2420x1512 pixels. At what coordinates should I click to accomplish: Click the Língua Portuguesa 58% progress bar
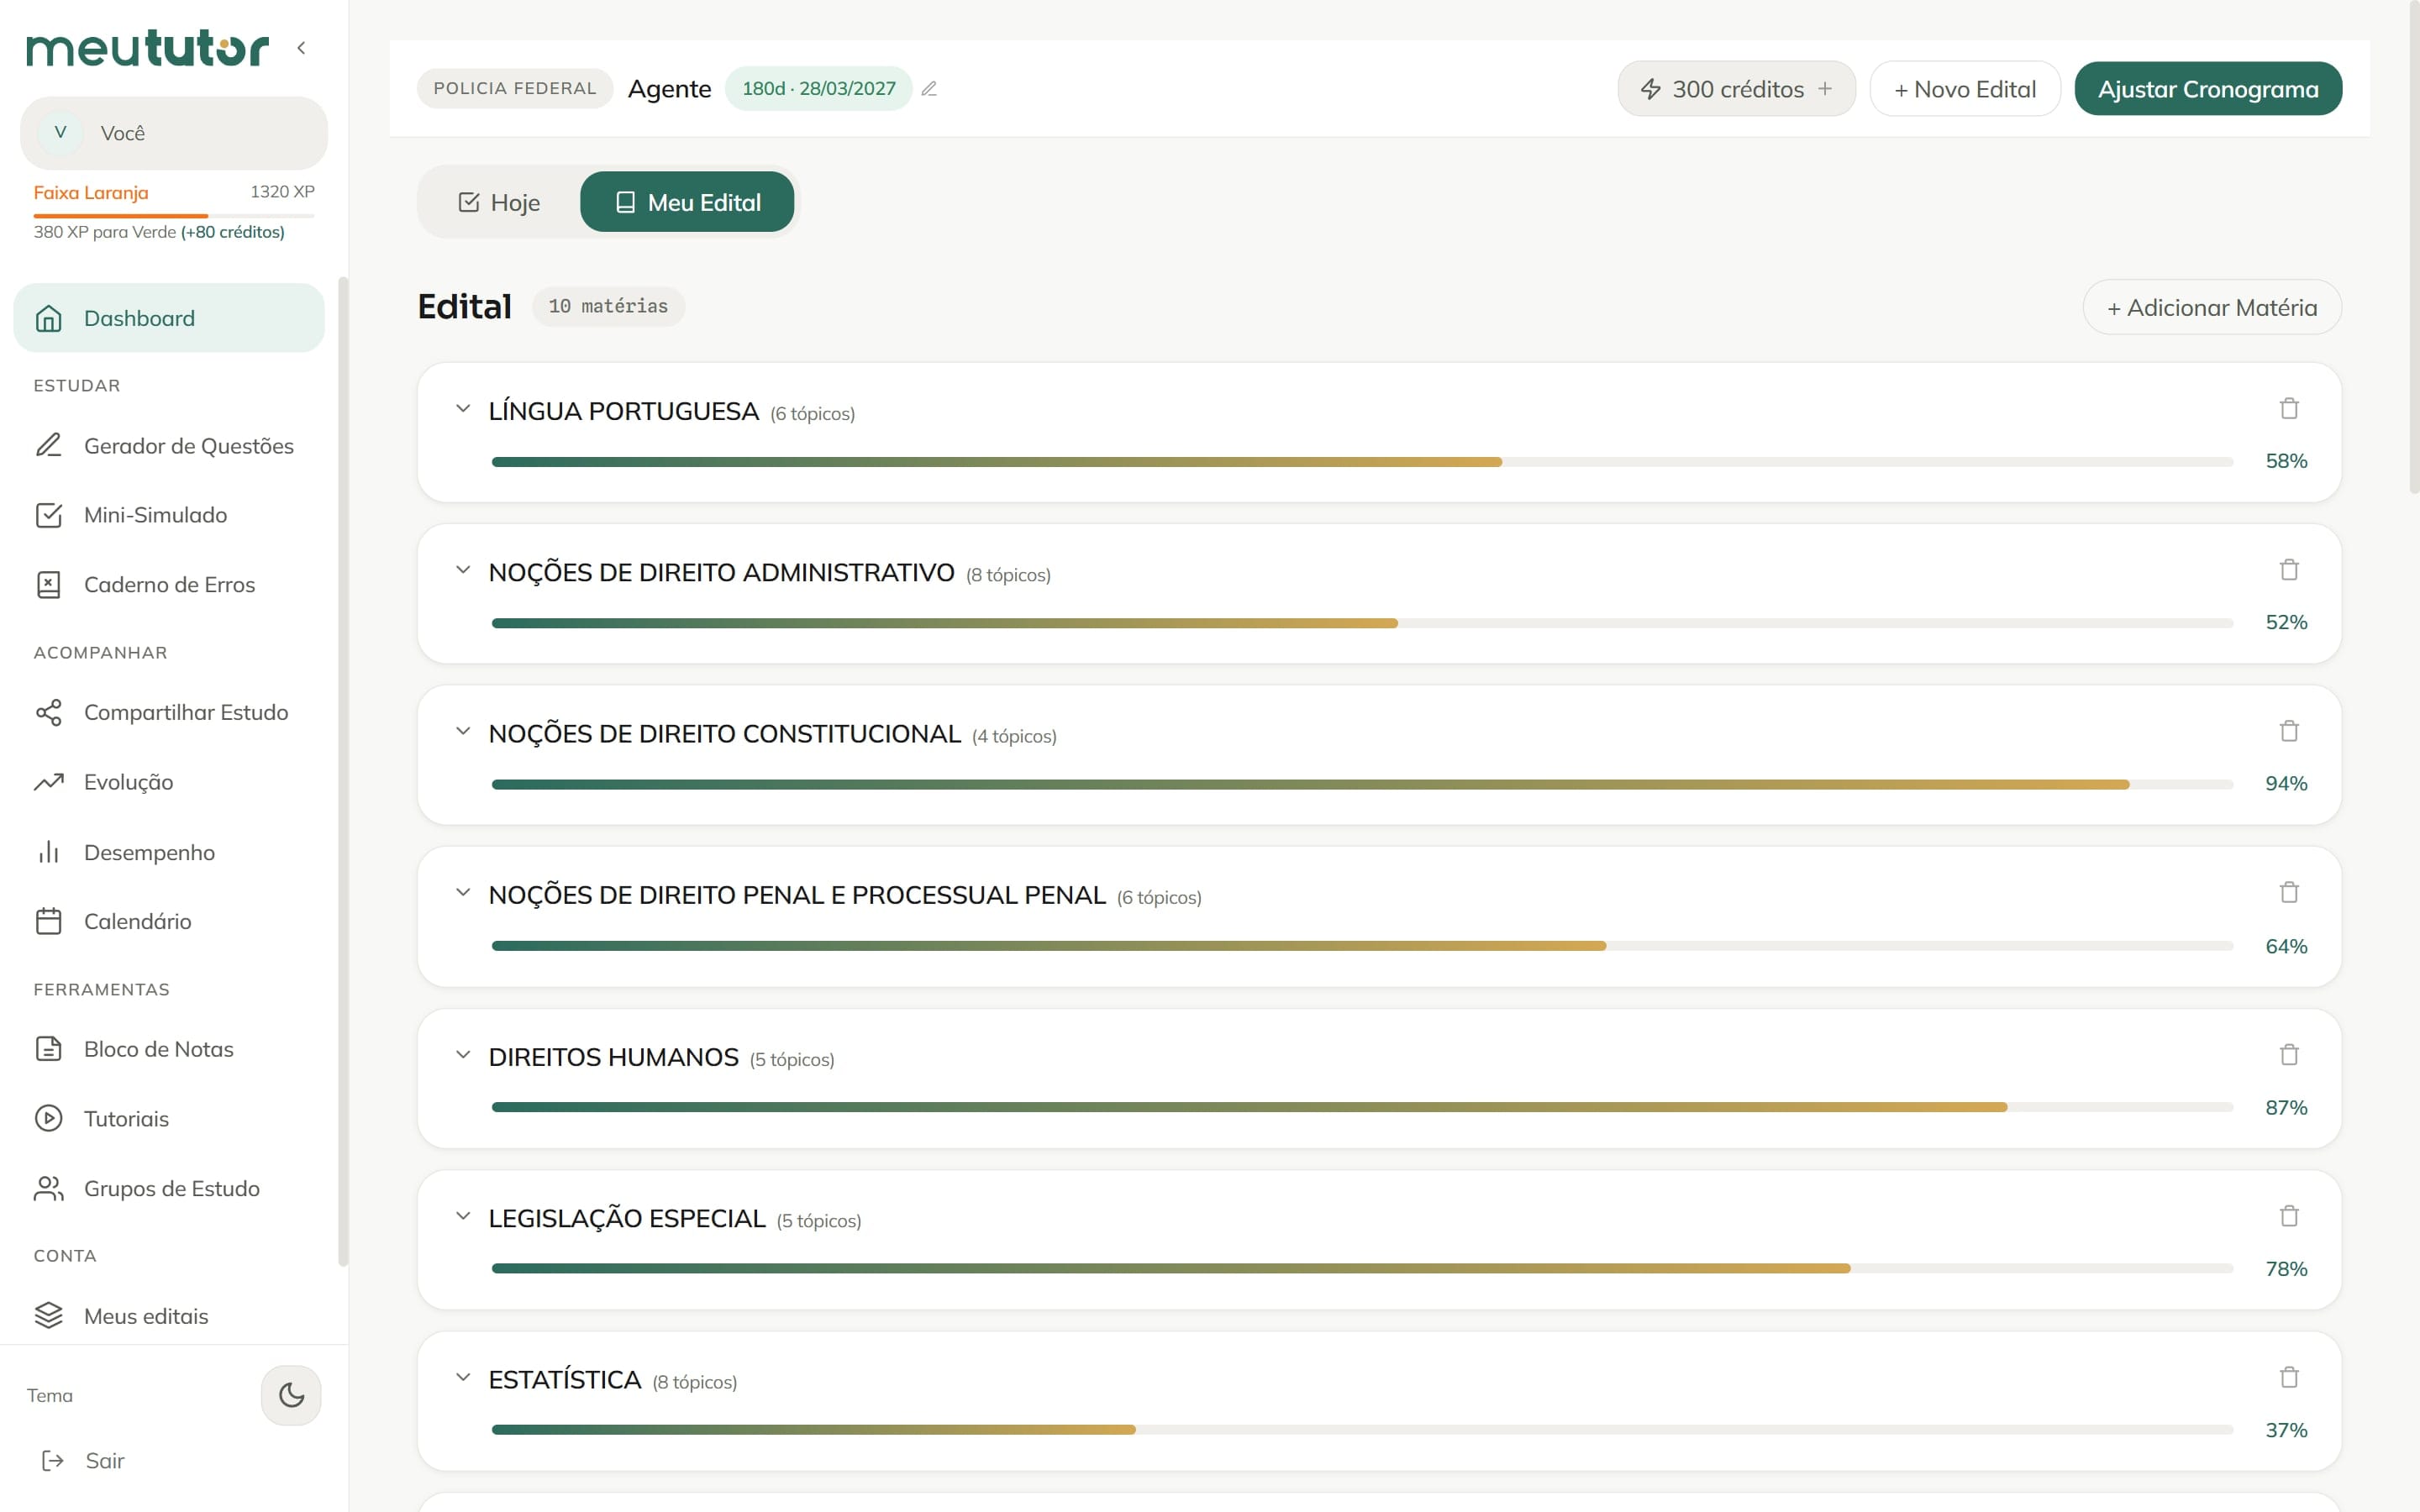point(1362,462)
